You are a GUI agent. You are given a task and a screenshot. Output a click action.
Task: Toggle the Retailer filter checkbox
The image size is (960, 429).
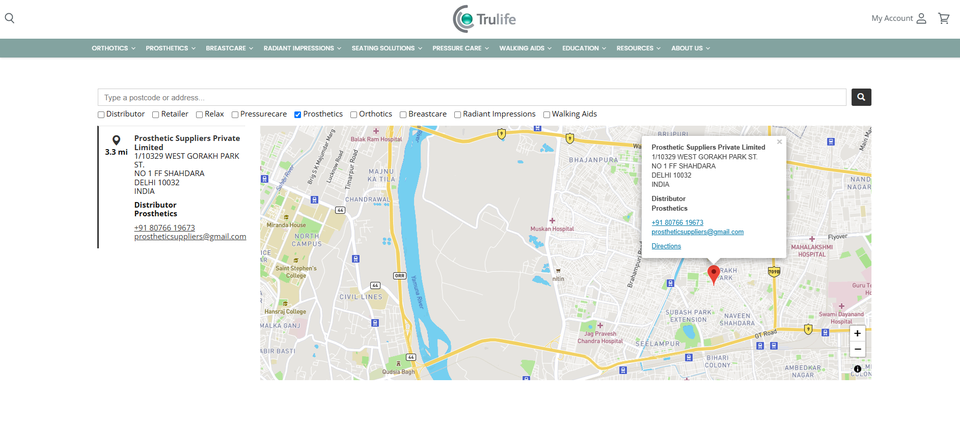pyautogui.click(x=156, y=114)
